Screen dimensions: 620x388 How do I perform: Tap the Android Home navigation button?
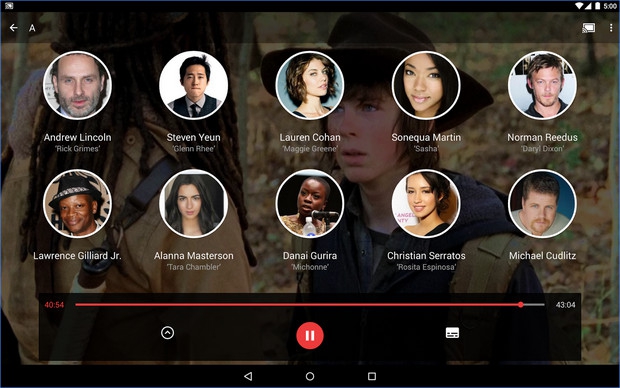pos(310,376)
